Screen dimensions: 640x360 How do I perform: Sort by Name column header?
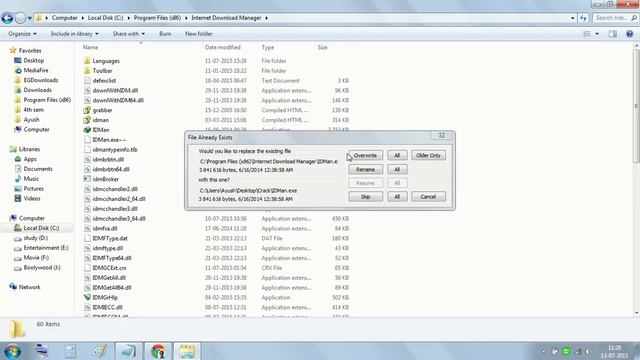click(x=91, y=47)
